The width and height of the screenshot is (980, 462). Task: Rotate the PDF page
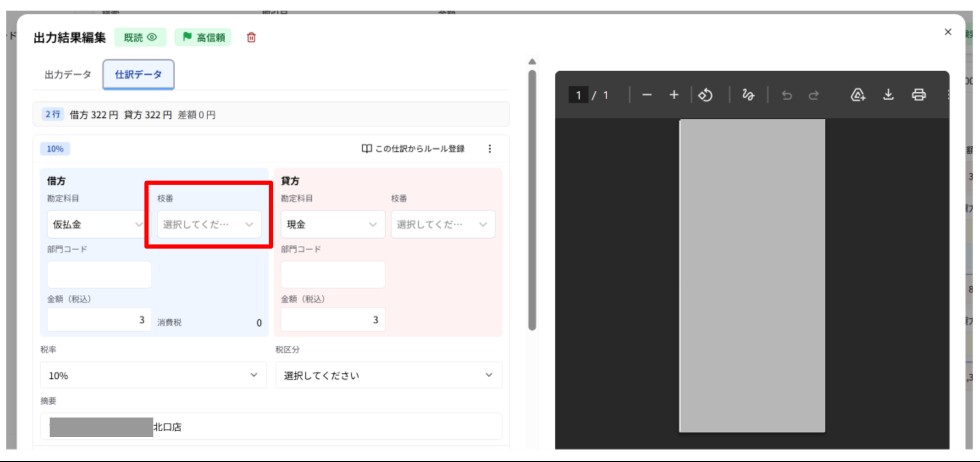pyautogui.click(x=706, y=95)
